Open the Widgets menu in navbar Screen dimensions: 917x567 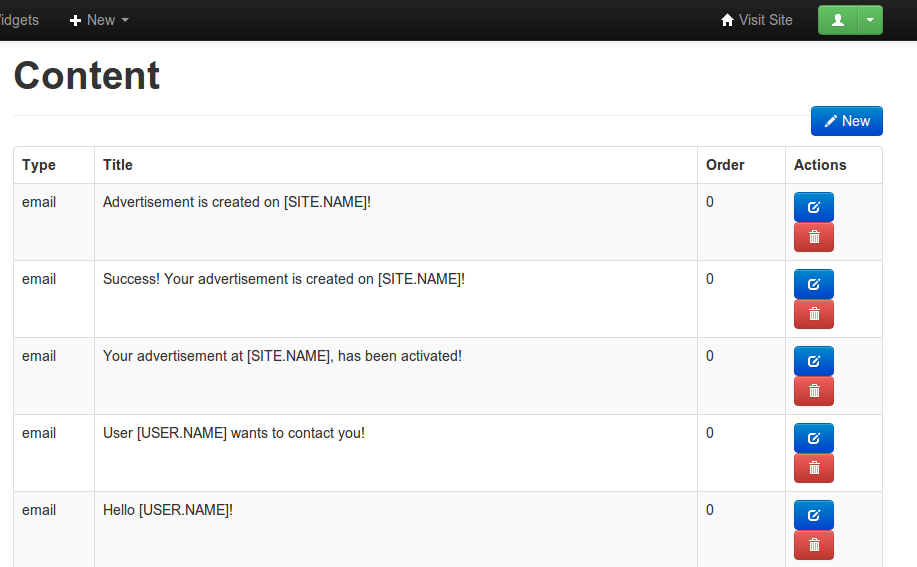tap(18, 20)
